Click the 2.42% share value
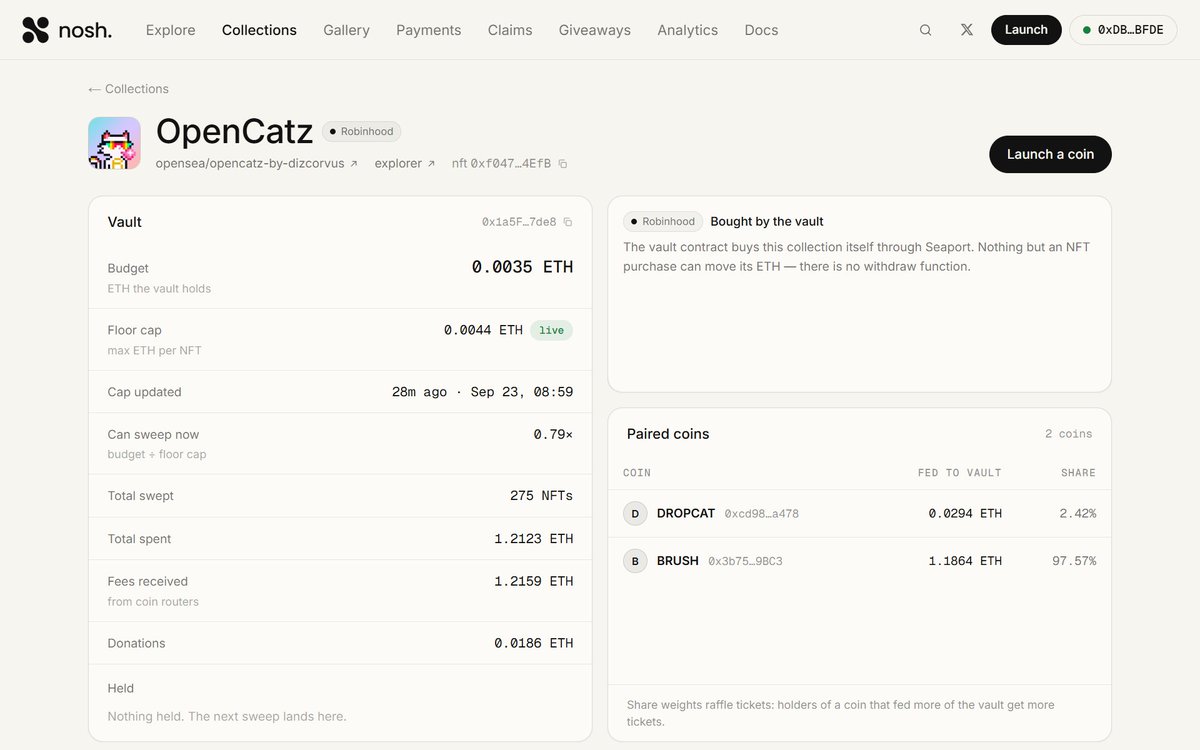The width and height of the screenshot is (1200, 750). (x=1078, y=513)
